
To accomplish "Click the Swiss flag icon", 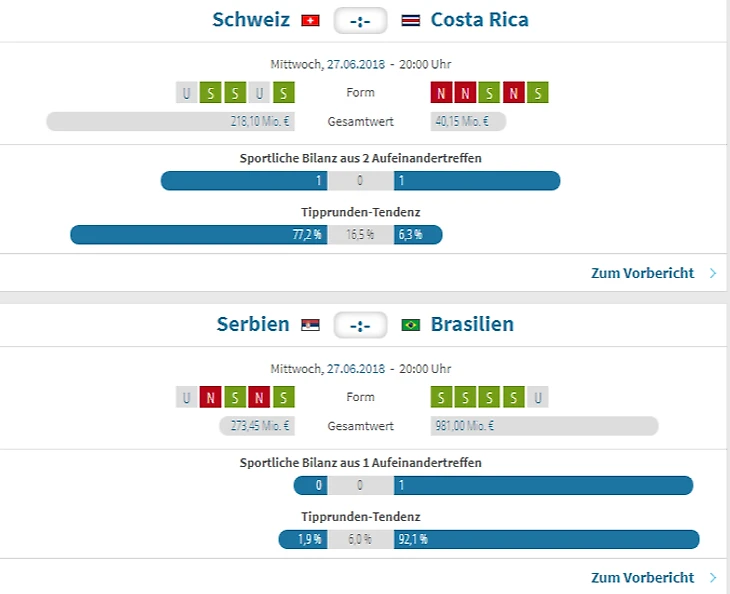I will click(310, 21).
